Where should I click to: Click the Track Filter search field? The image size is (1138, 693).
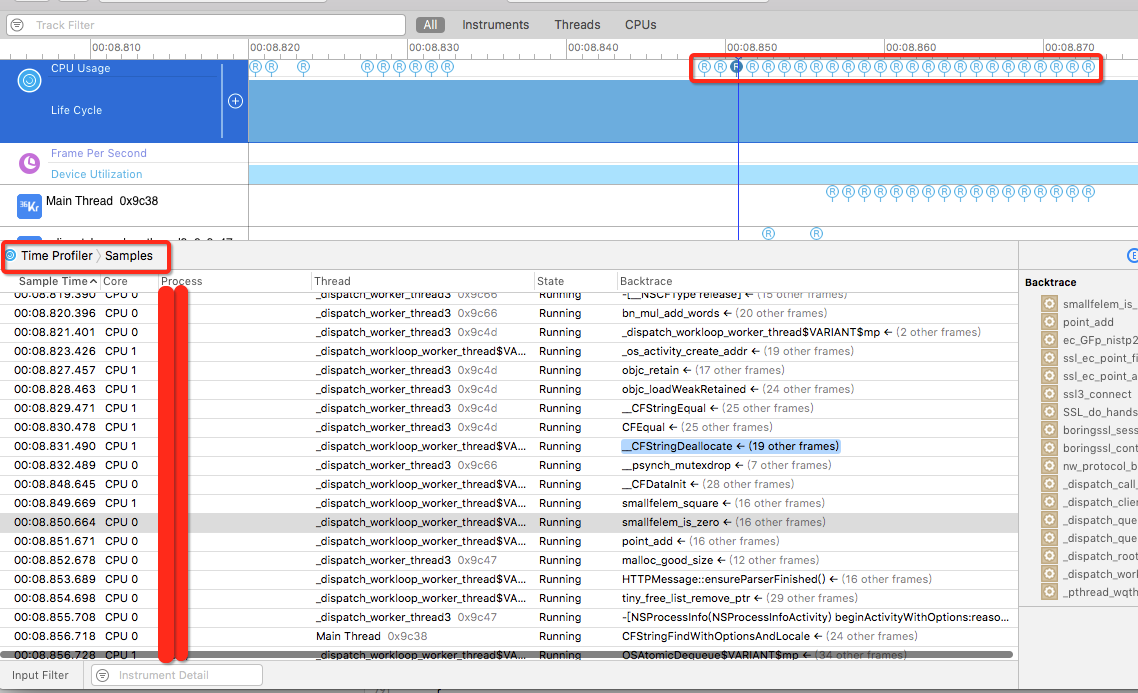point(205,25)
